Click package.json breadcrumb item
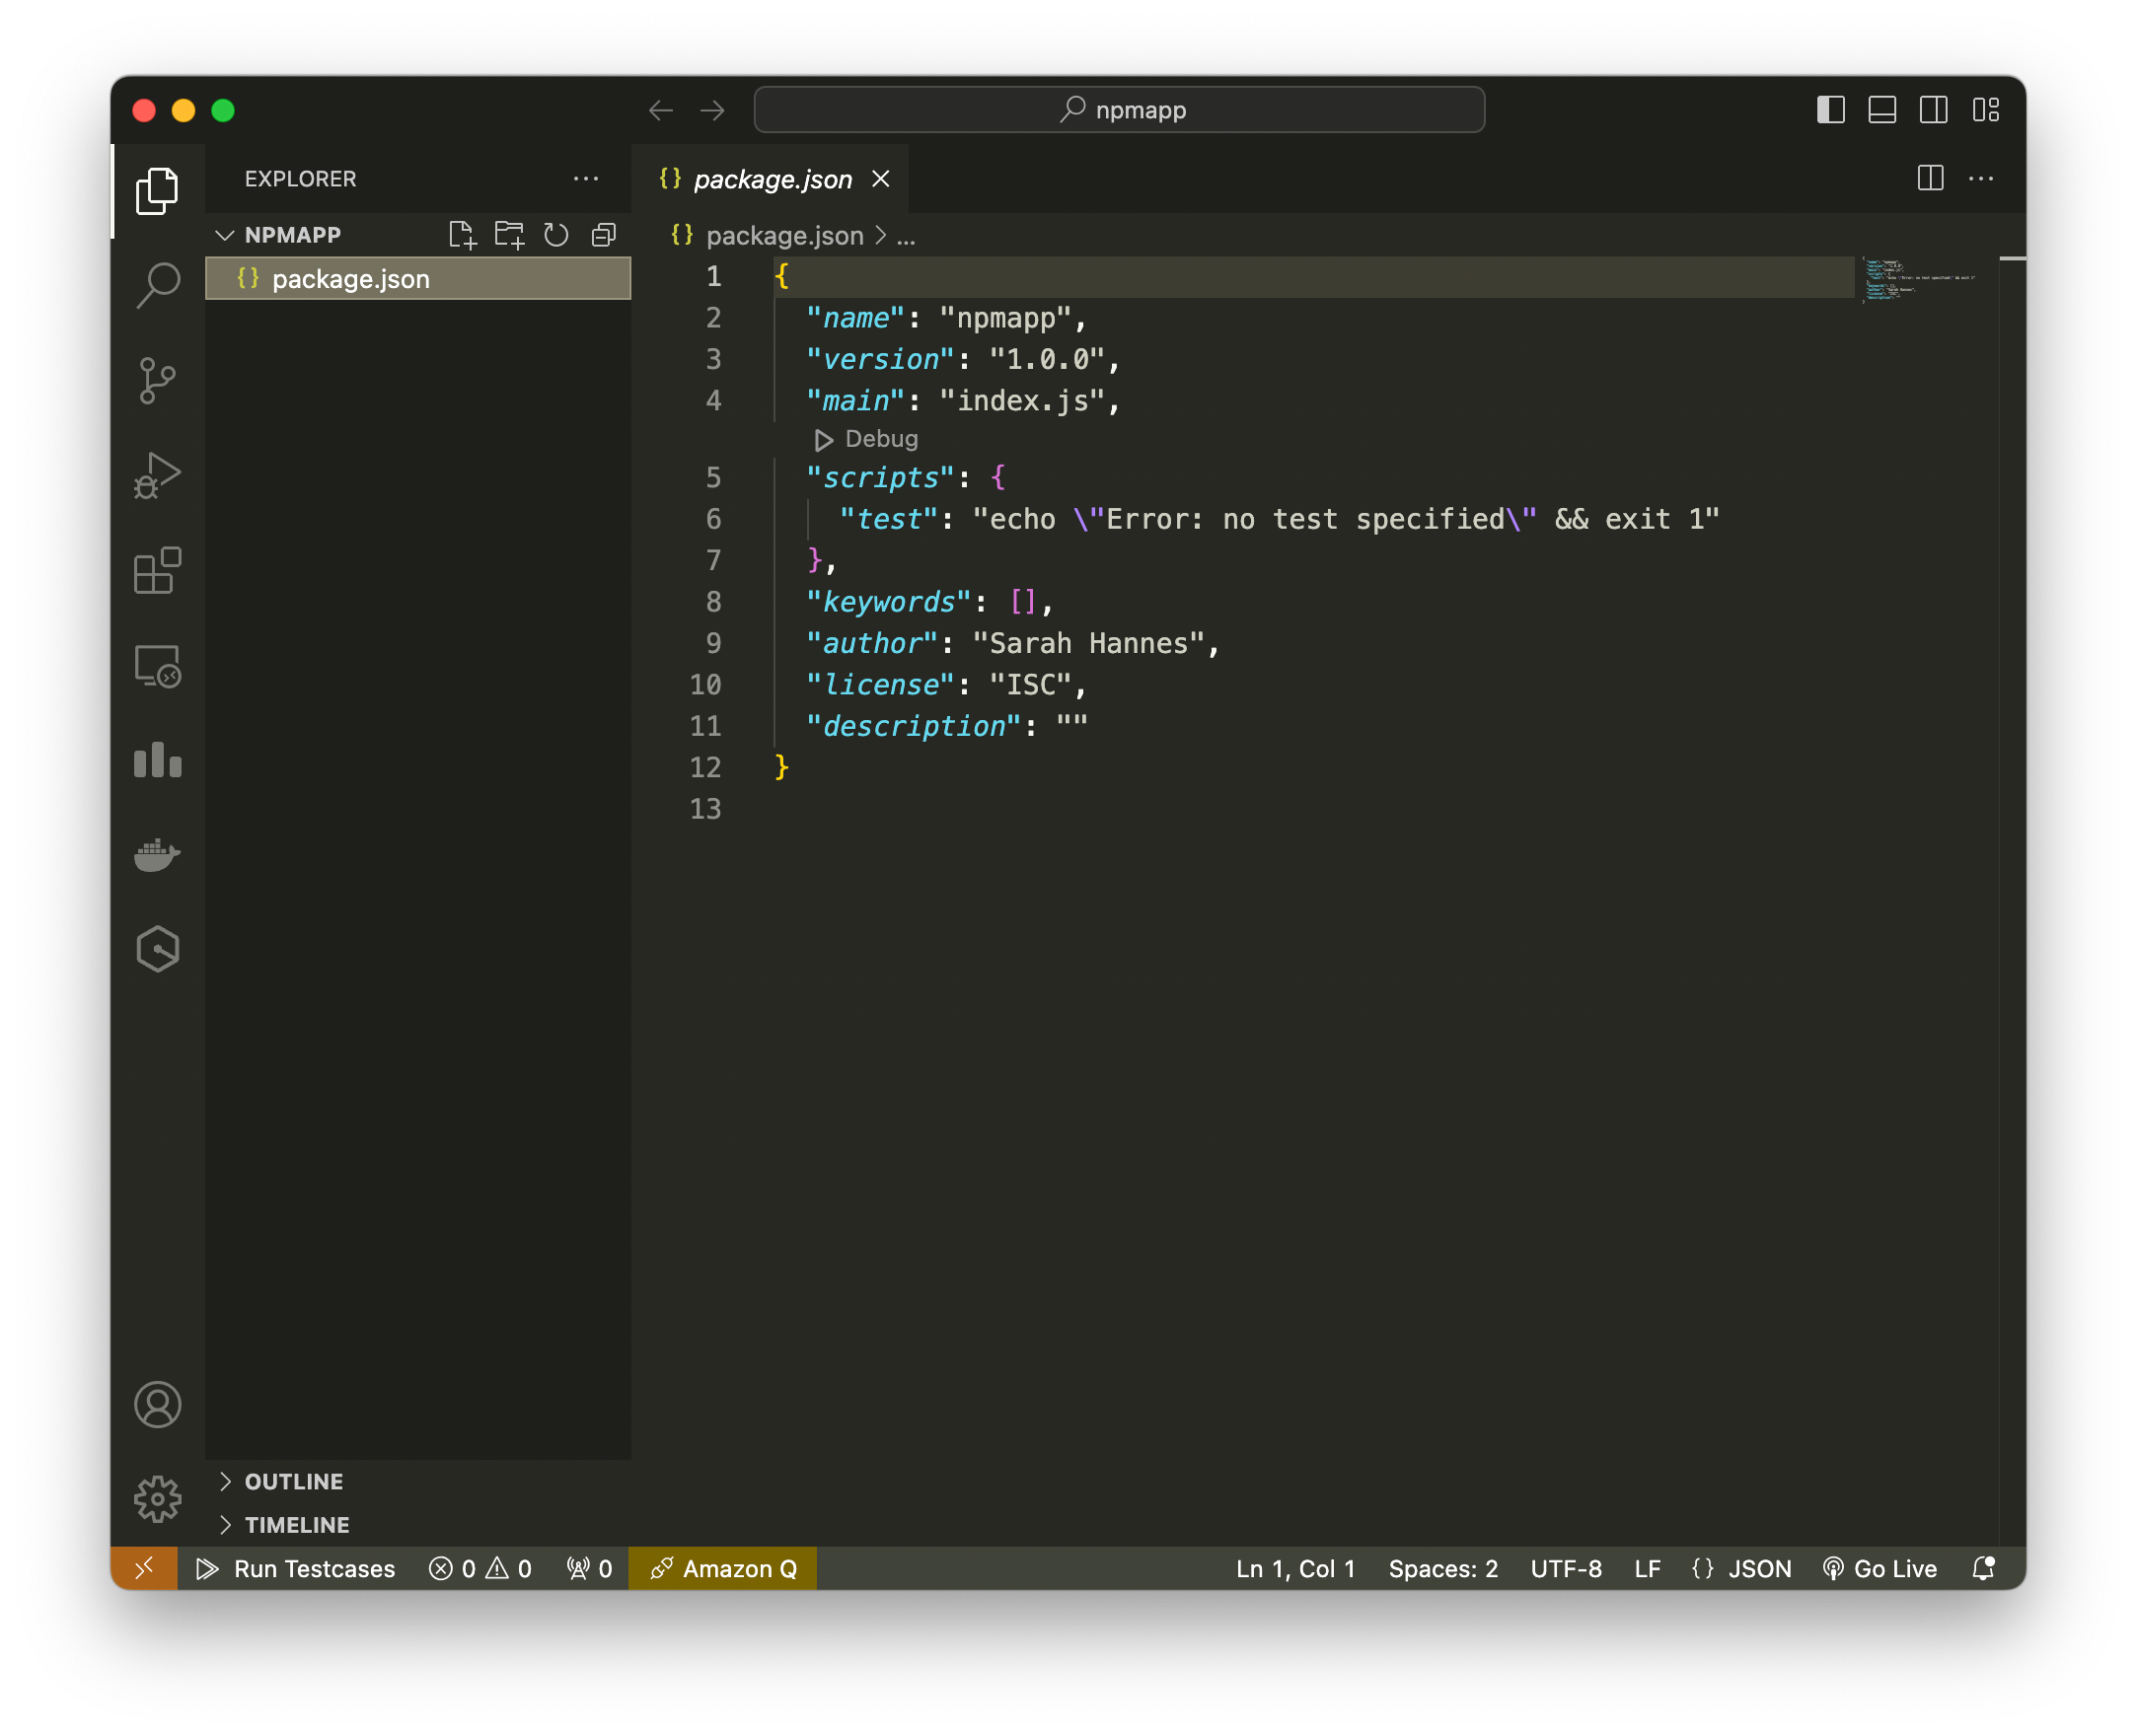The image size is (2137, 1736). point(785,235)
